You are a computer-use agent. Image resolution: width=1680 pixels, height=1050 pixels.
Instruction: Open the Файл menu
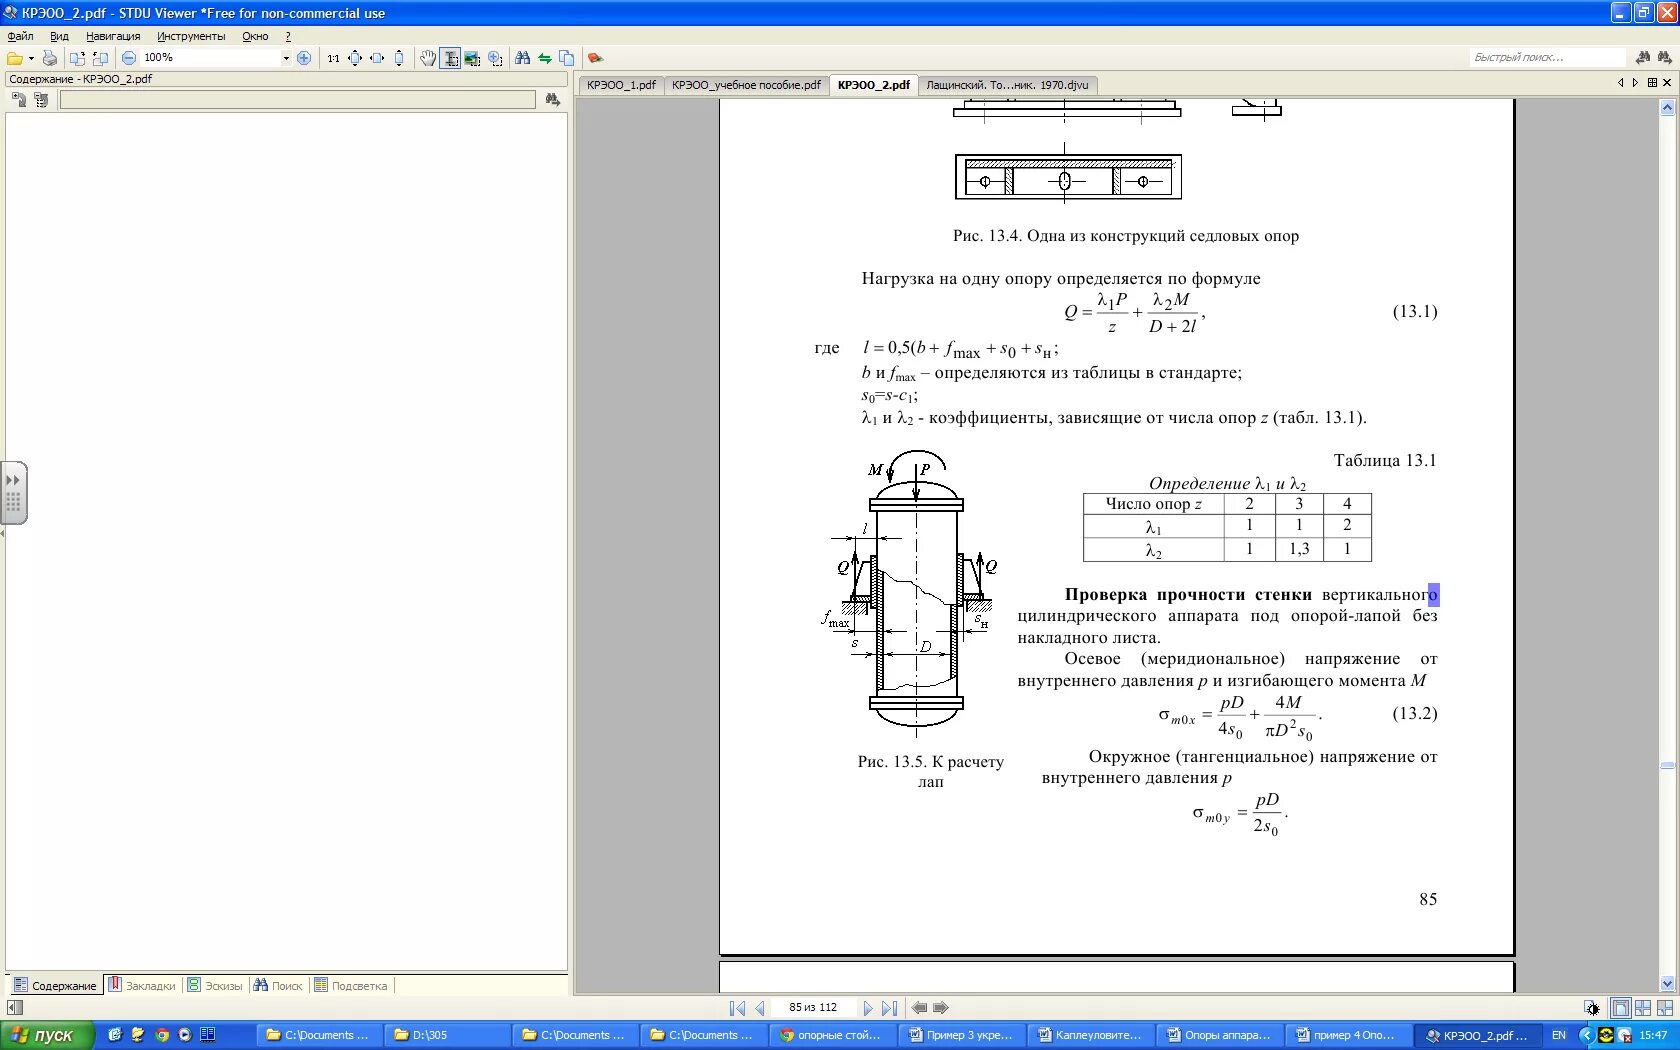tap(20, 36)
